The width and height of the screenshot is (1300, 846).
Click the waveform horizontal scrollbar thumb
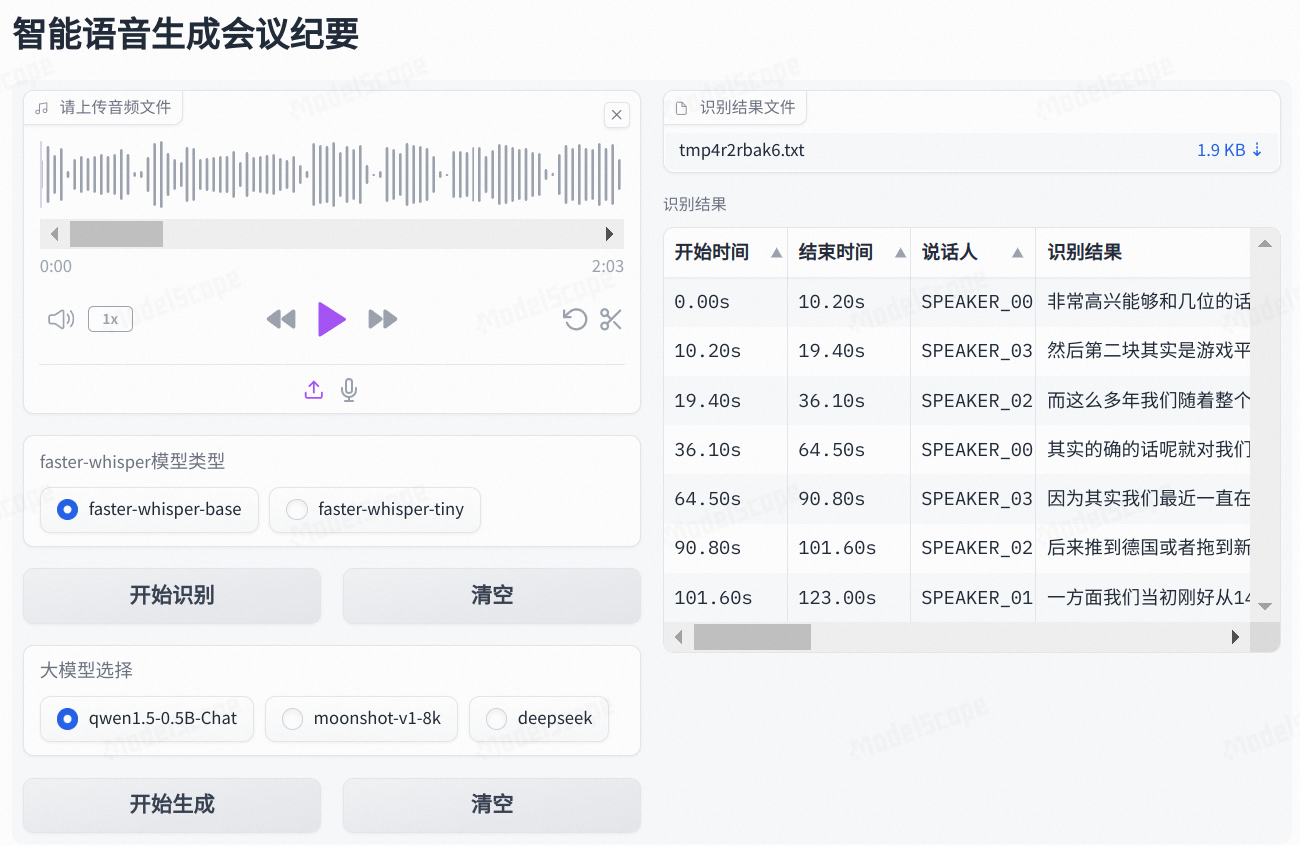pyautogui.click(x=116, y=234)
